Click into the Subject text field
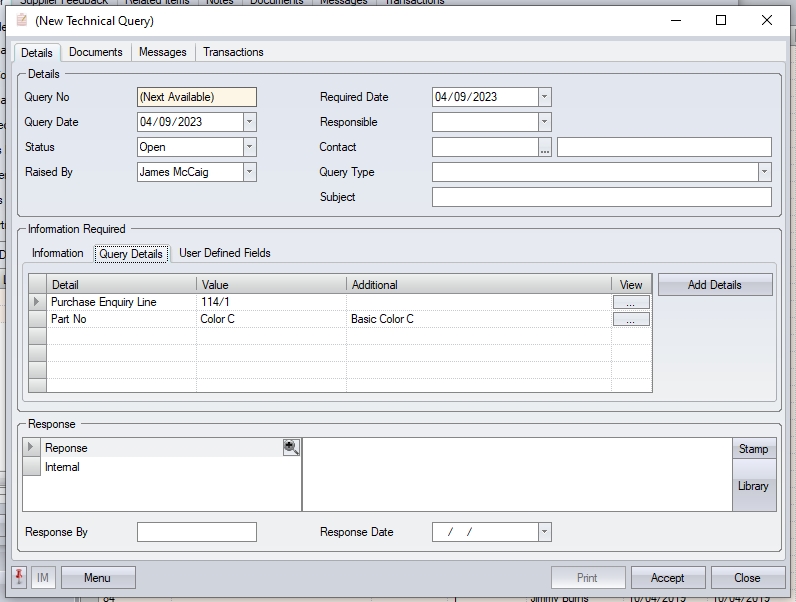This screenshot has width=796, height=602. pos(601,197)
